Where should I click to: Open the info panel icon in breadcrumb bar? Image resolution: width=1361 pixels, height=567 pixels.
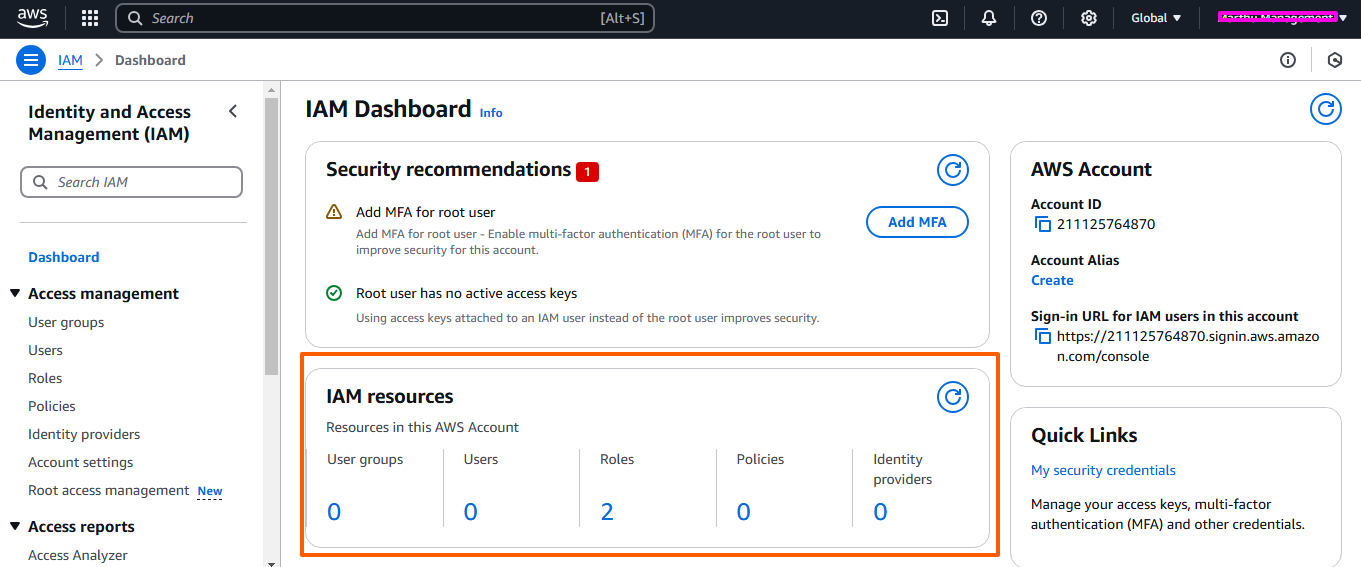[x=1288, y=60]
